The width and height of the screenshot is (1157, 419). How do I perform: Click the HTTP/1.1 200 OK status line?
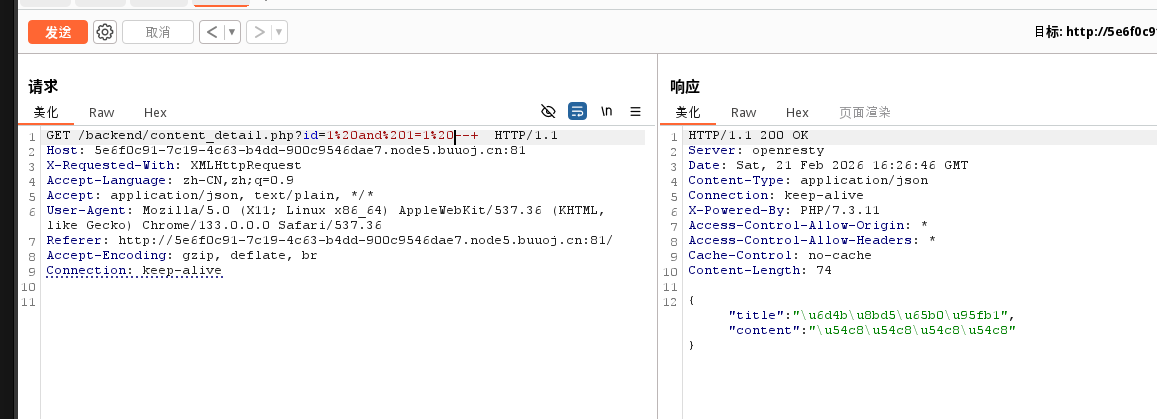[x=748, y=136]
